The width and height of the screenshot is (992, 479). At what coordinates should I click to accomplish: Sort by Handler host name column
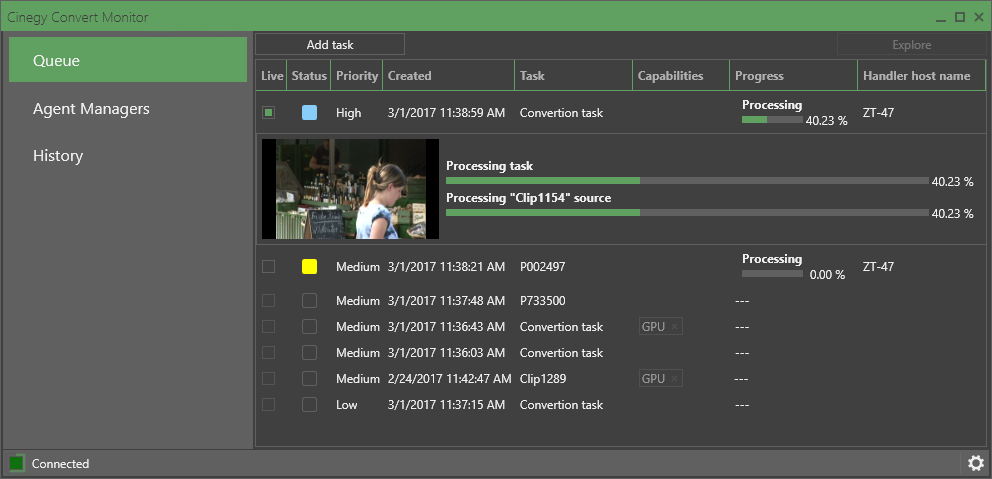click(x=921, y=75)
